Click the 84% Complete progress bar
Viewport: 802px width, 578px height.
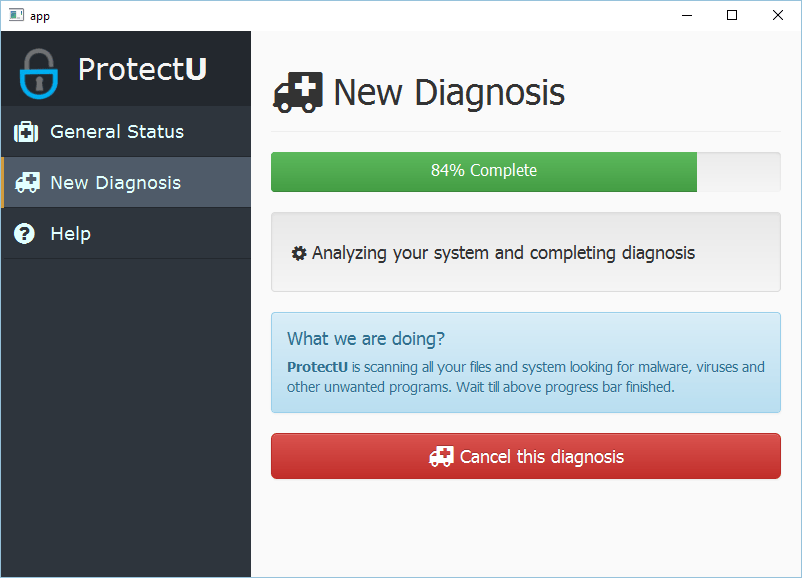tap(484, 171)
